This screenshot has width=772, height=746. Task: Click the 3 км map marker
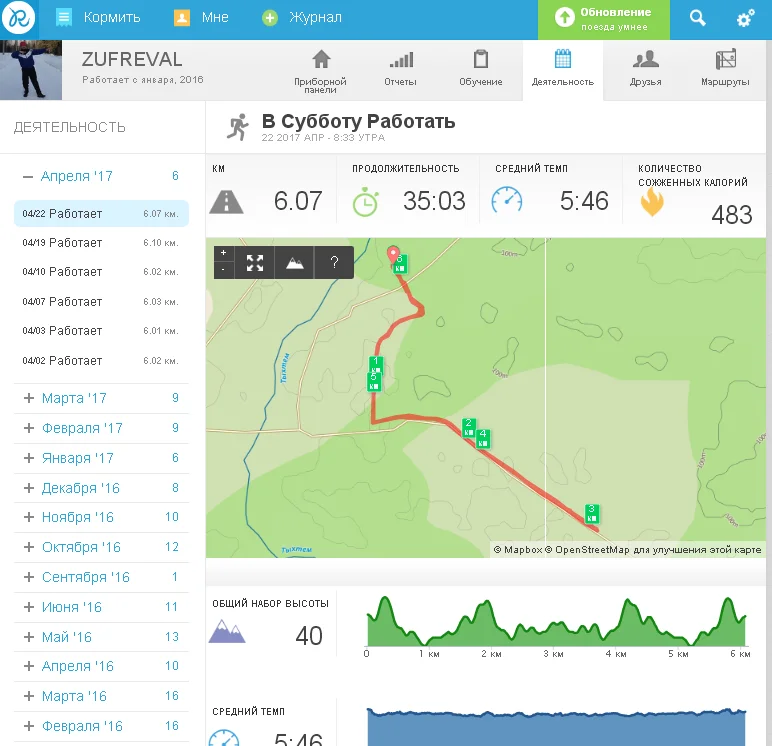592,513
